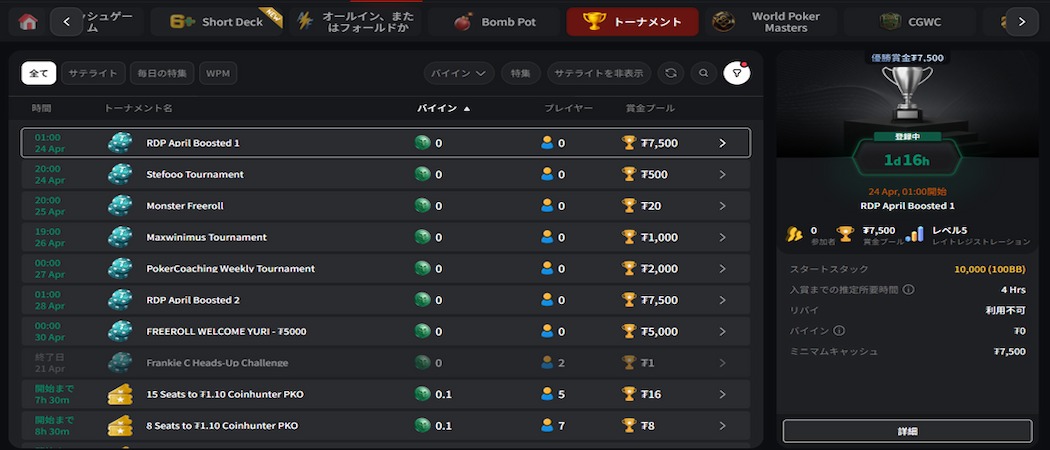The image size is (1050, 450).
Task: Select the 全て filter chip
Action: [x=39, y=73]
